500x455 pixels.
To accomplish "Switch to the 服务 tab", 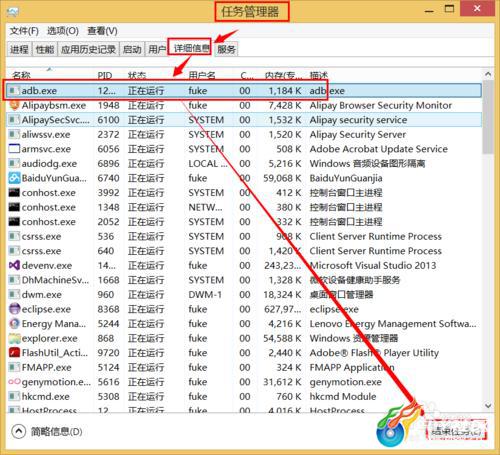I will tap(226, 50).
